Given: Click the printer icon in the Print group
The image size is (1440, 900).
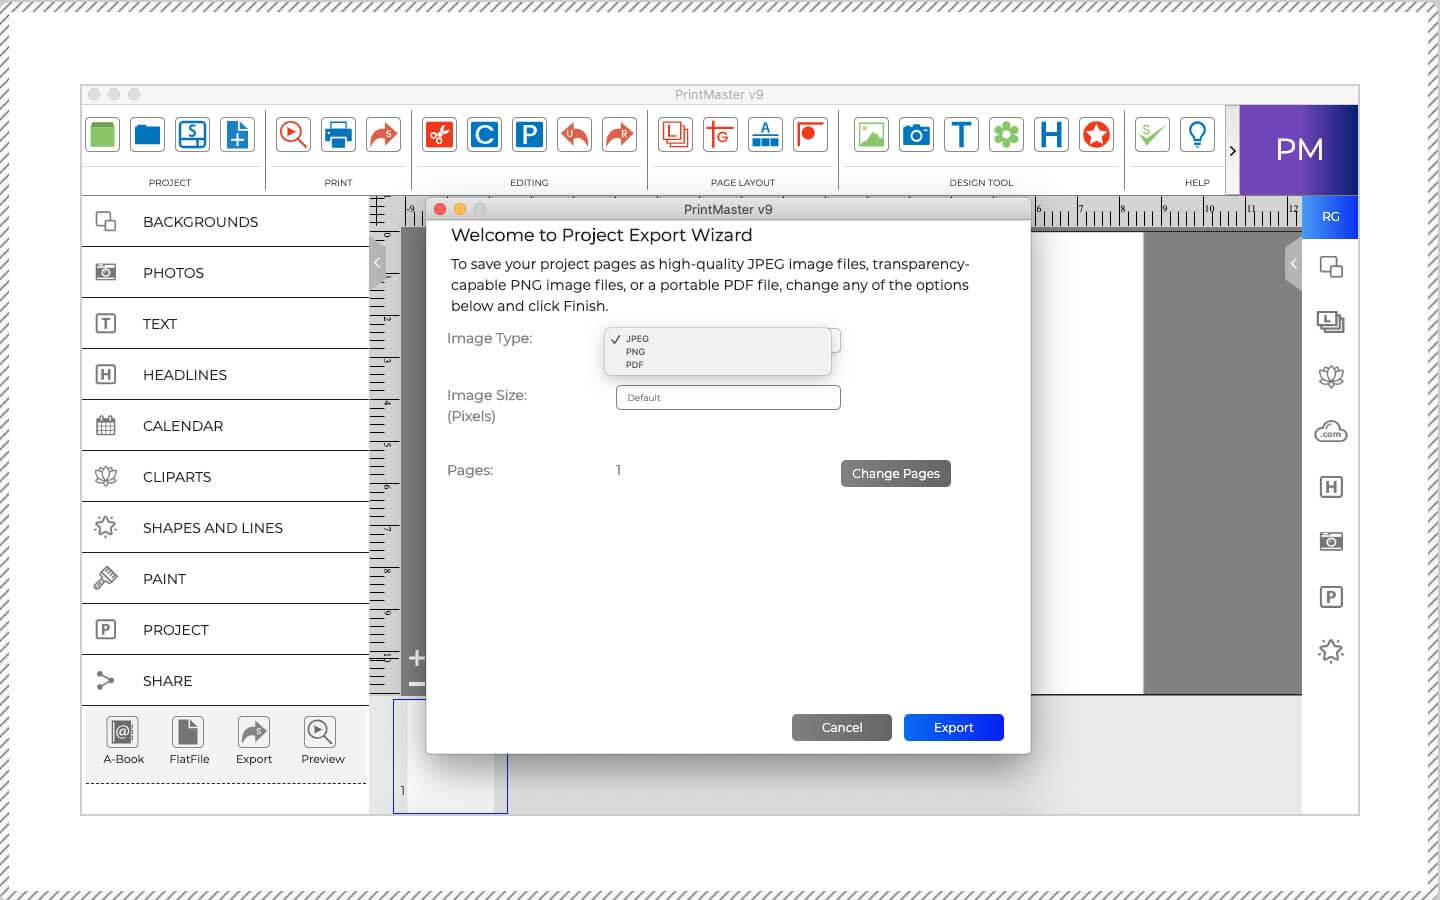Looking at the screenshot, I should coord(338,134).
